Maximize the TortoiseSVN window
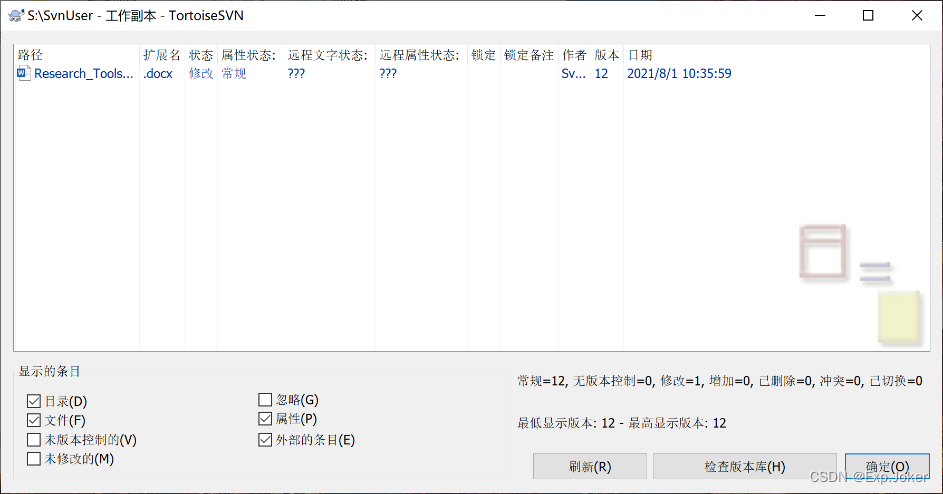This screenshot has width=943, height=494. (x=868, y=15)
